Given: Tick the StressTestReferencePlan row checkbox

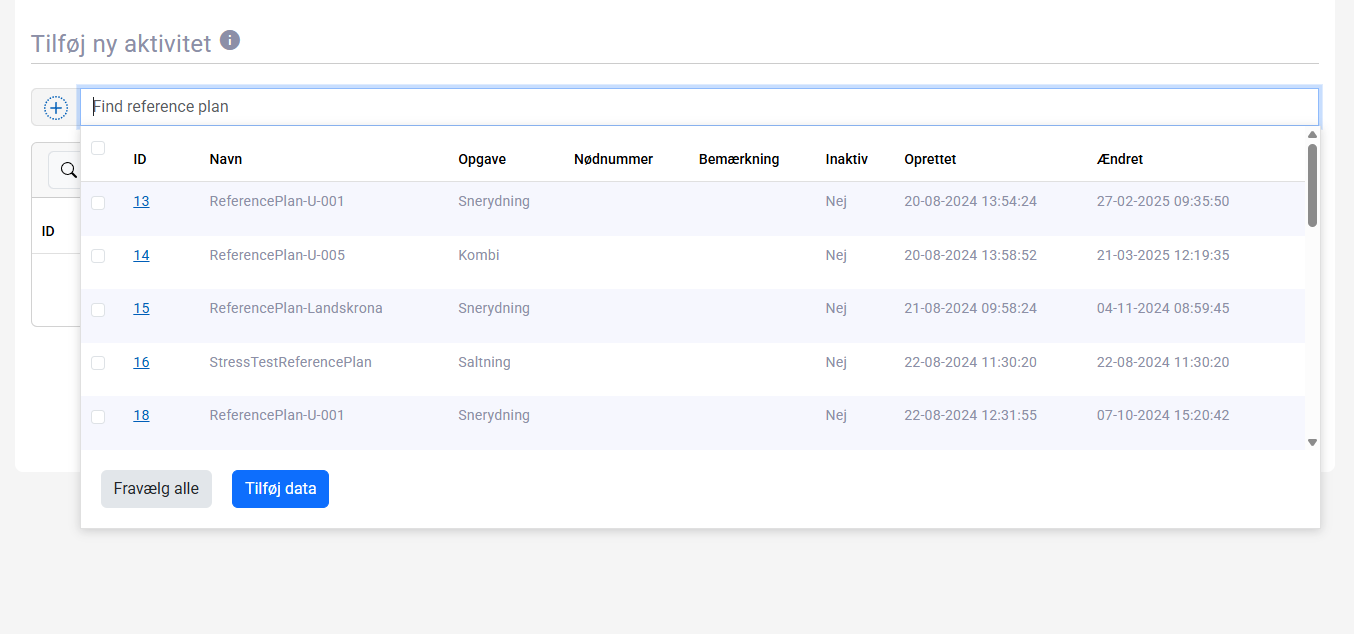Looking at the screenshot, I should pos(98,363).
